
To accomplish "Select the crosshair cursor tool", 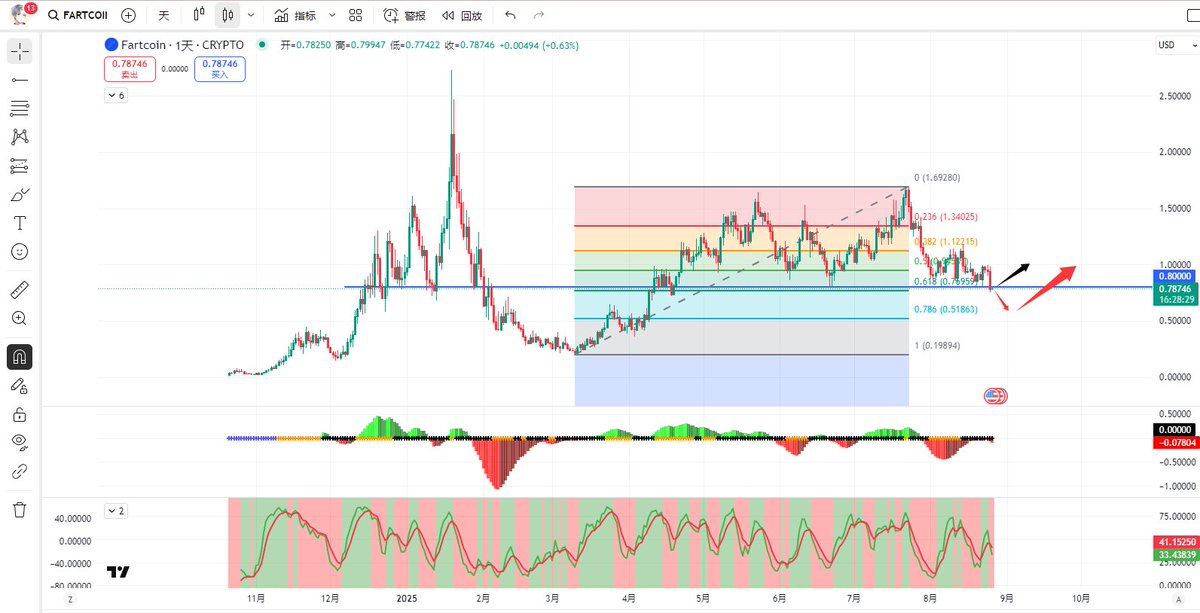I will click(x=20, y=50).
